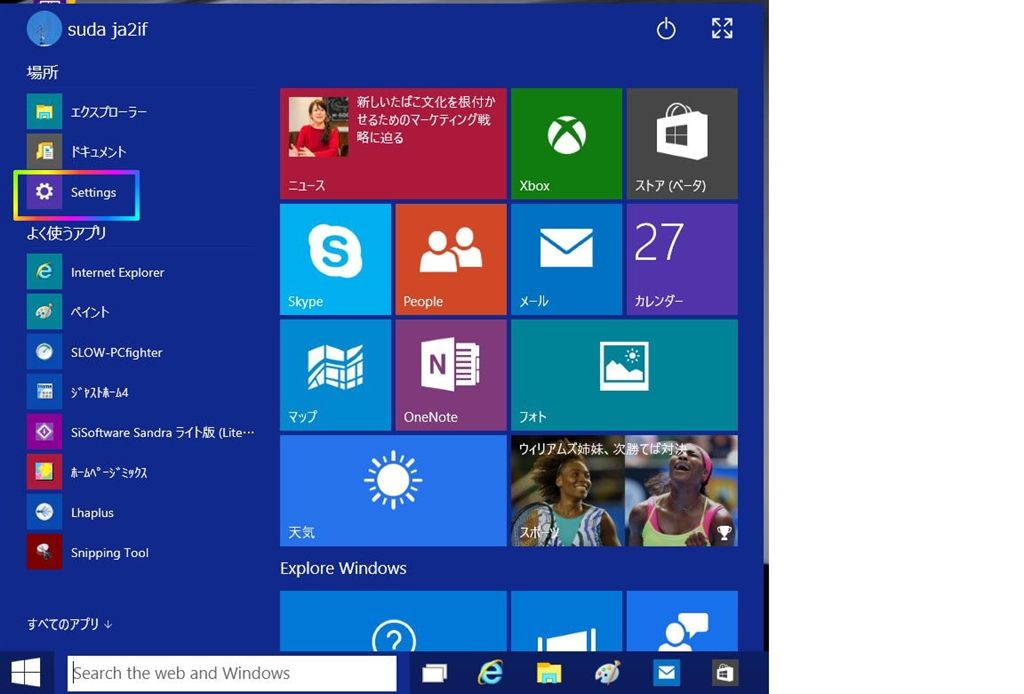Open the question mark help tile

393,621
